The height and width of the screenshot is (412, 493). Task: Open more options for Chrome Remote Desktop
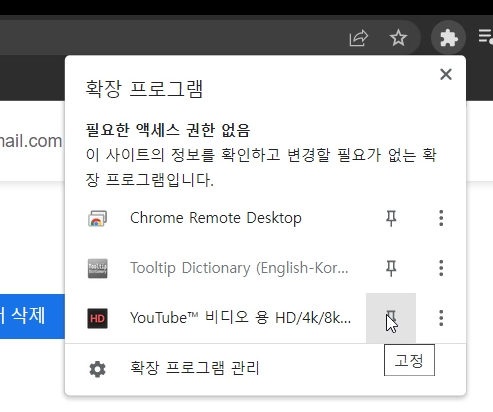(x=441, y=218)
